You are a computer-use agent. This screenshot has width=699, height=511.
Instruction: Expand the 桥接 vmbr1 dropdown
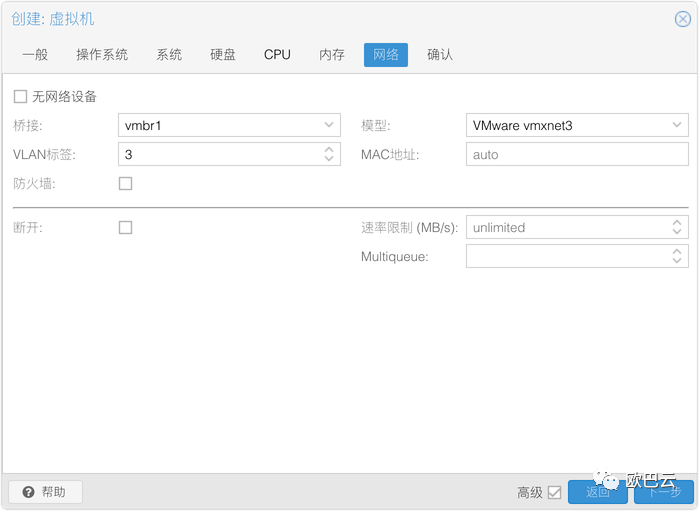tap(329, 125)
